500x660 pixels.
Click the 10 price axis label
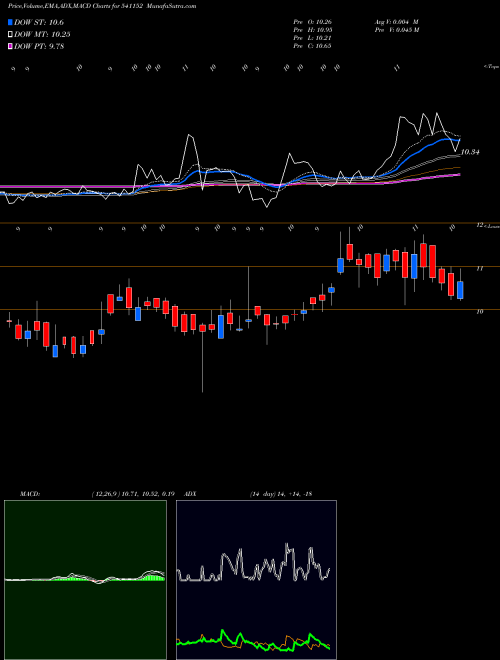pos(479,311)
